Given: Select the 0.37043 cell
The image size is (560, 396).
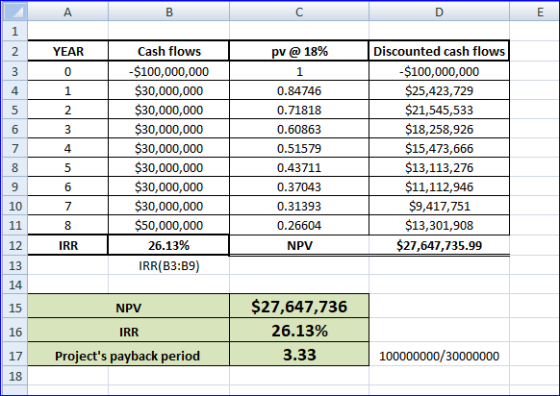Looking at the screenshot, I should pos(299,187).
